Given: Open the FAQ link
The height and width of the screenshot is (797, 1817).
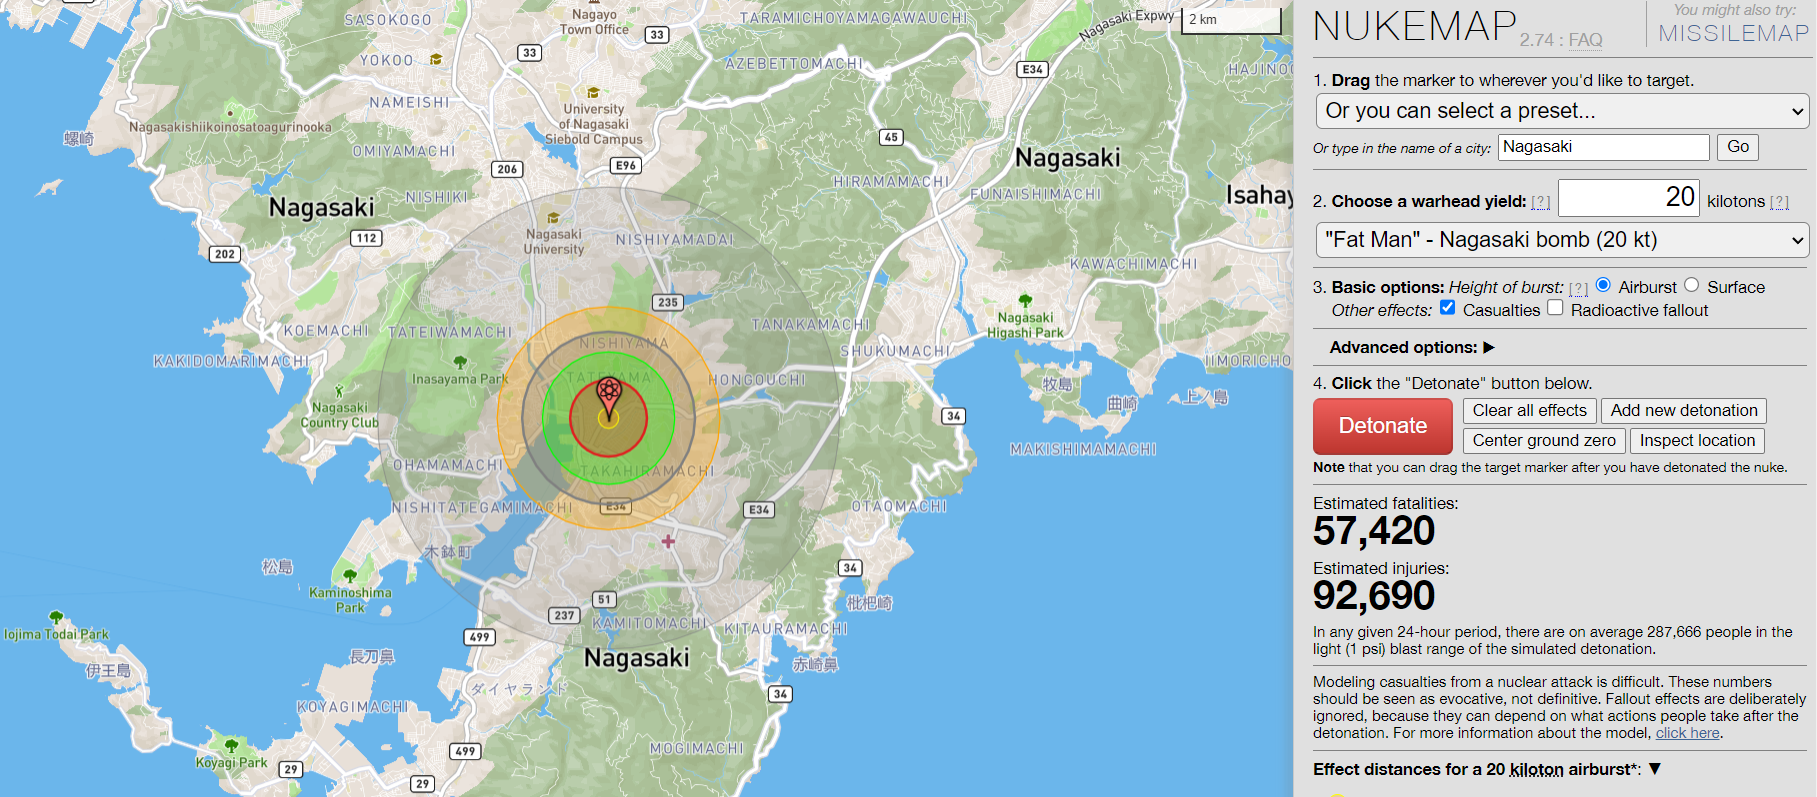Looking at the screenshot, I should click(x=1585, y=40).
